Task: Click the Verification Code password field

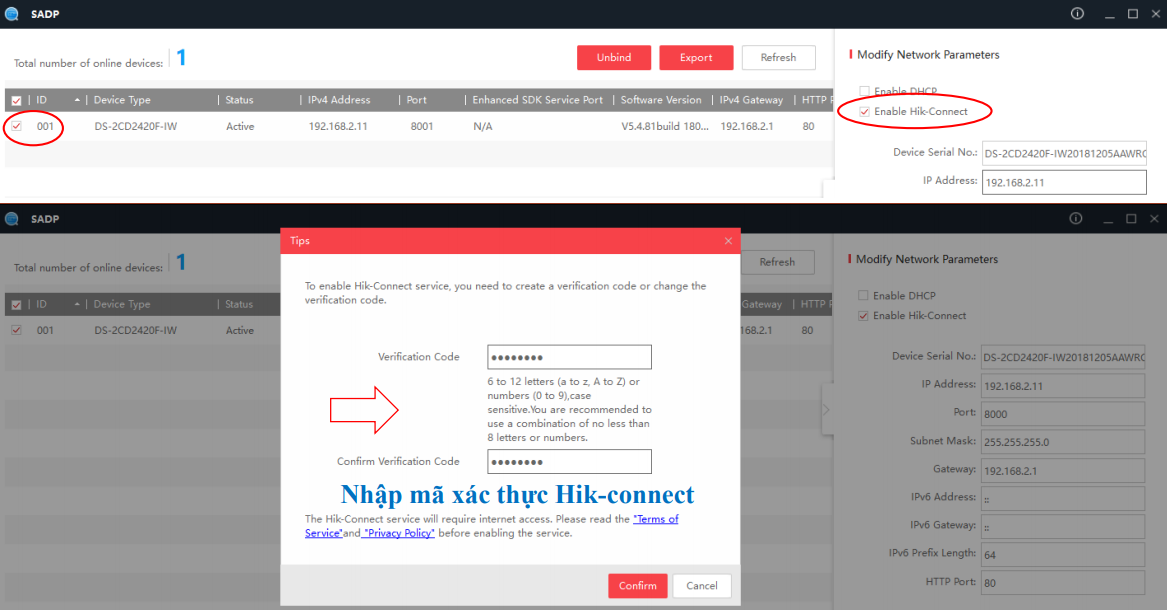Action: point(569,357)
